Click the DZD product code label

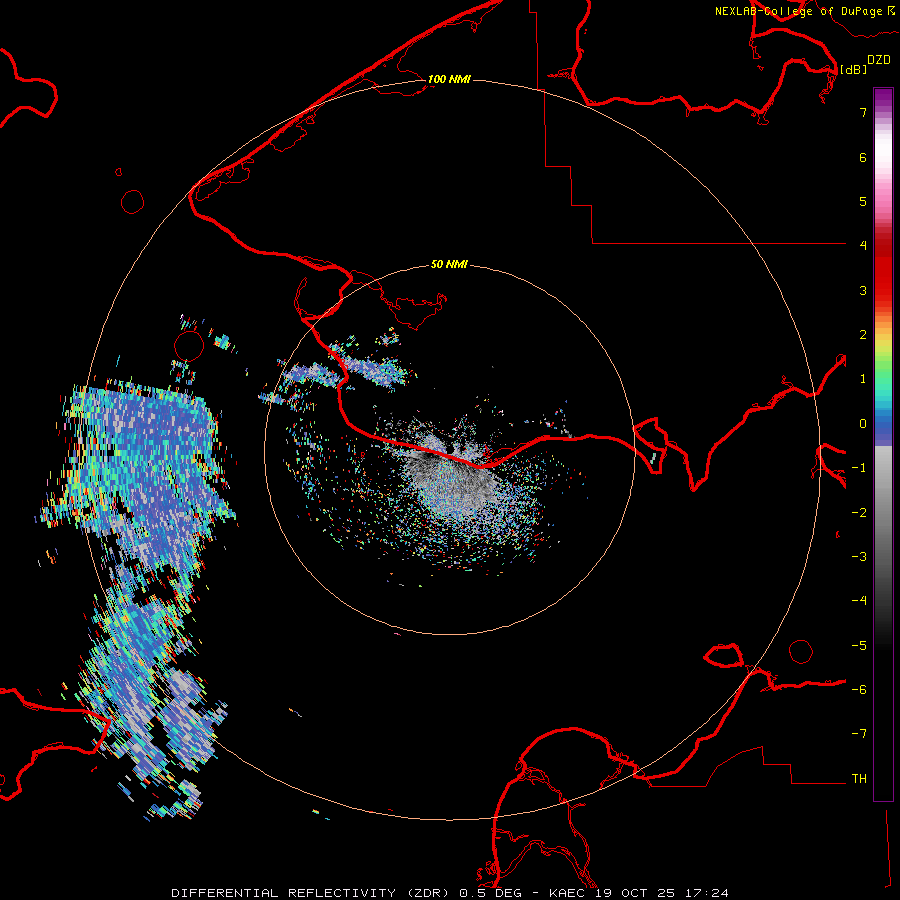(x=879, y=60)
